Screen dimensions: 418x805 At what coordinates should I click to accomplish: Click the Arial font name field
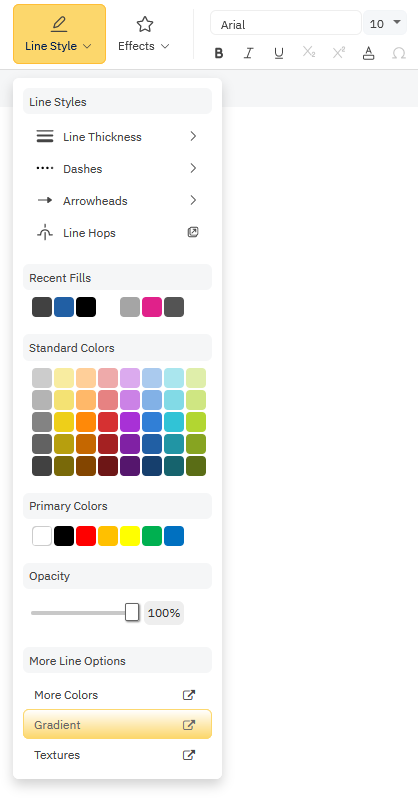pos(286,23)
